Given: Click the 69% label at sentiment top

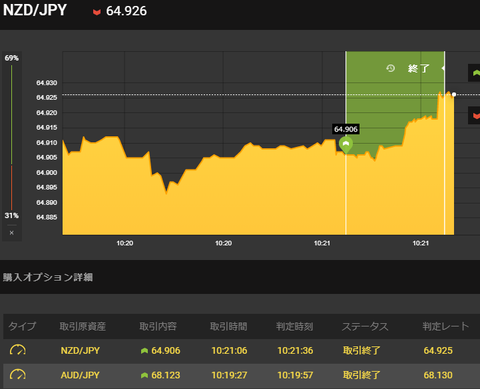Looking at the screenshot, I should click(12, 58).
